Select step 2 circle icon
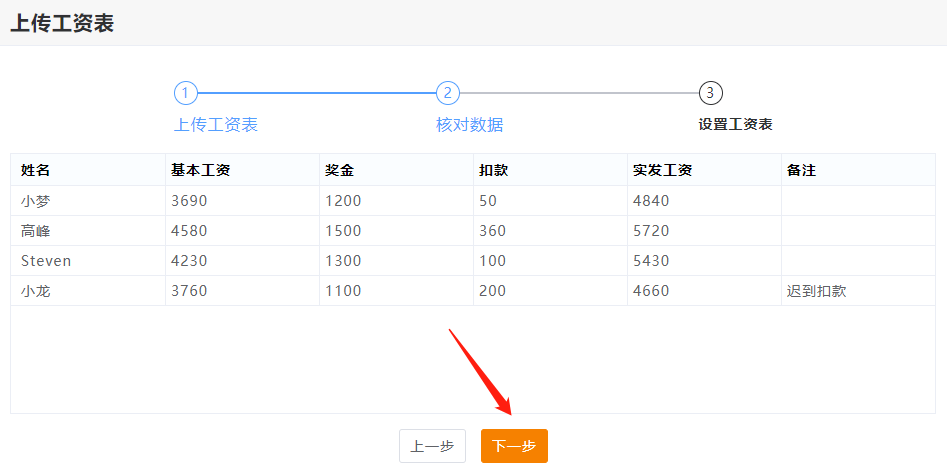Screen dimensions: 947x468 (x=447, y=93)
